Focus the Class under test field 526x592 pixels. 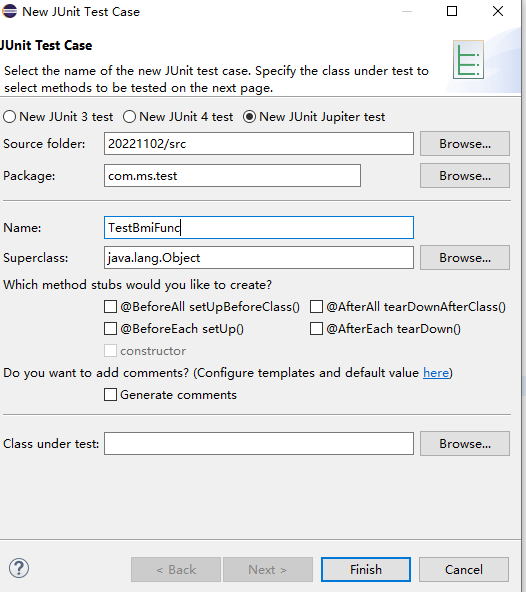tap(259, 444)
